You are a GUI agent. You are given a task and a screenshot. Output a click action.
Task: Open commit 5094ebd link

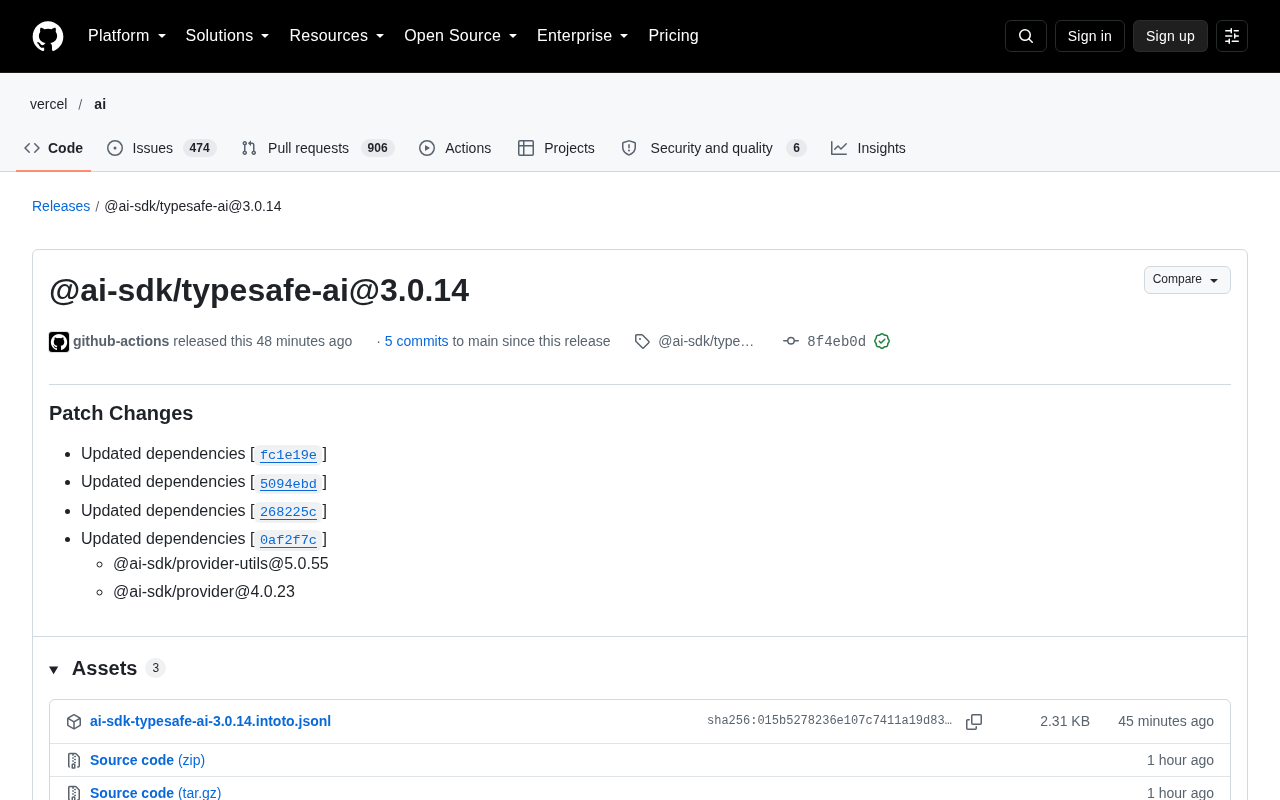(288, 483)
